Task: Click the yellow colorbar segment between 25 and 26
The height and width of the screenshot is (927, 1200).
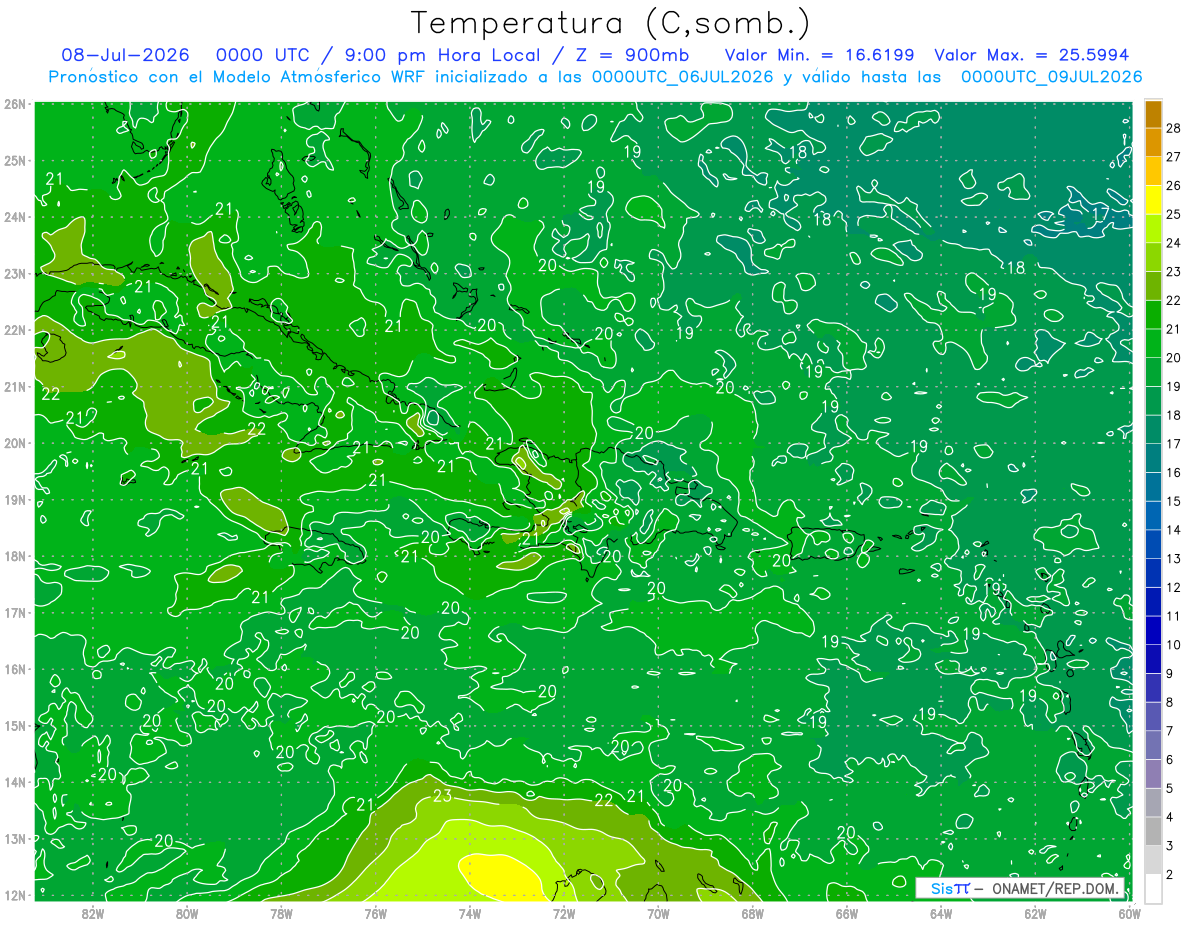Action: coord(1153,200)
